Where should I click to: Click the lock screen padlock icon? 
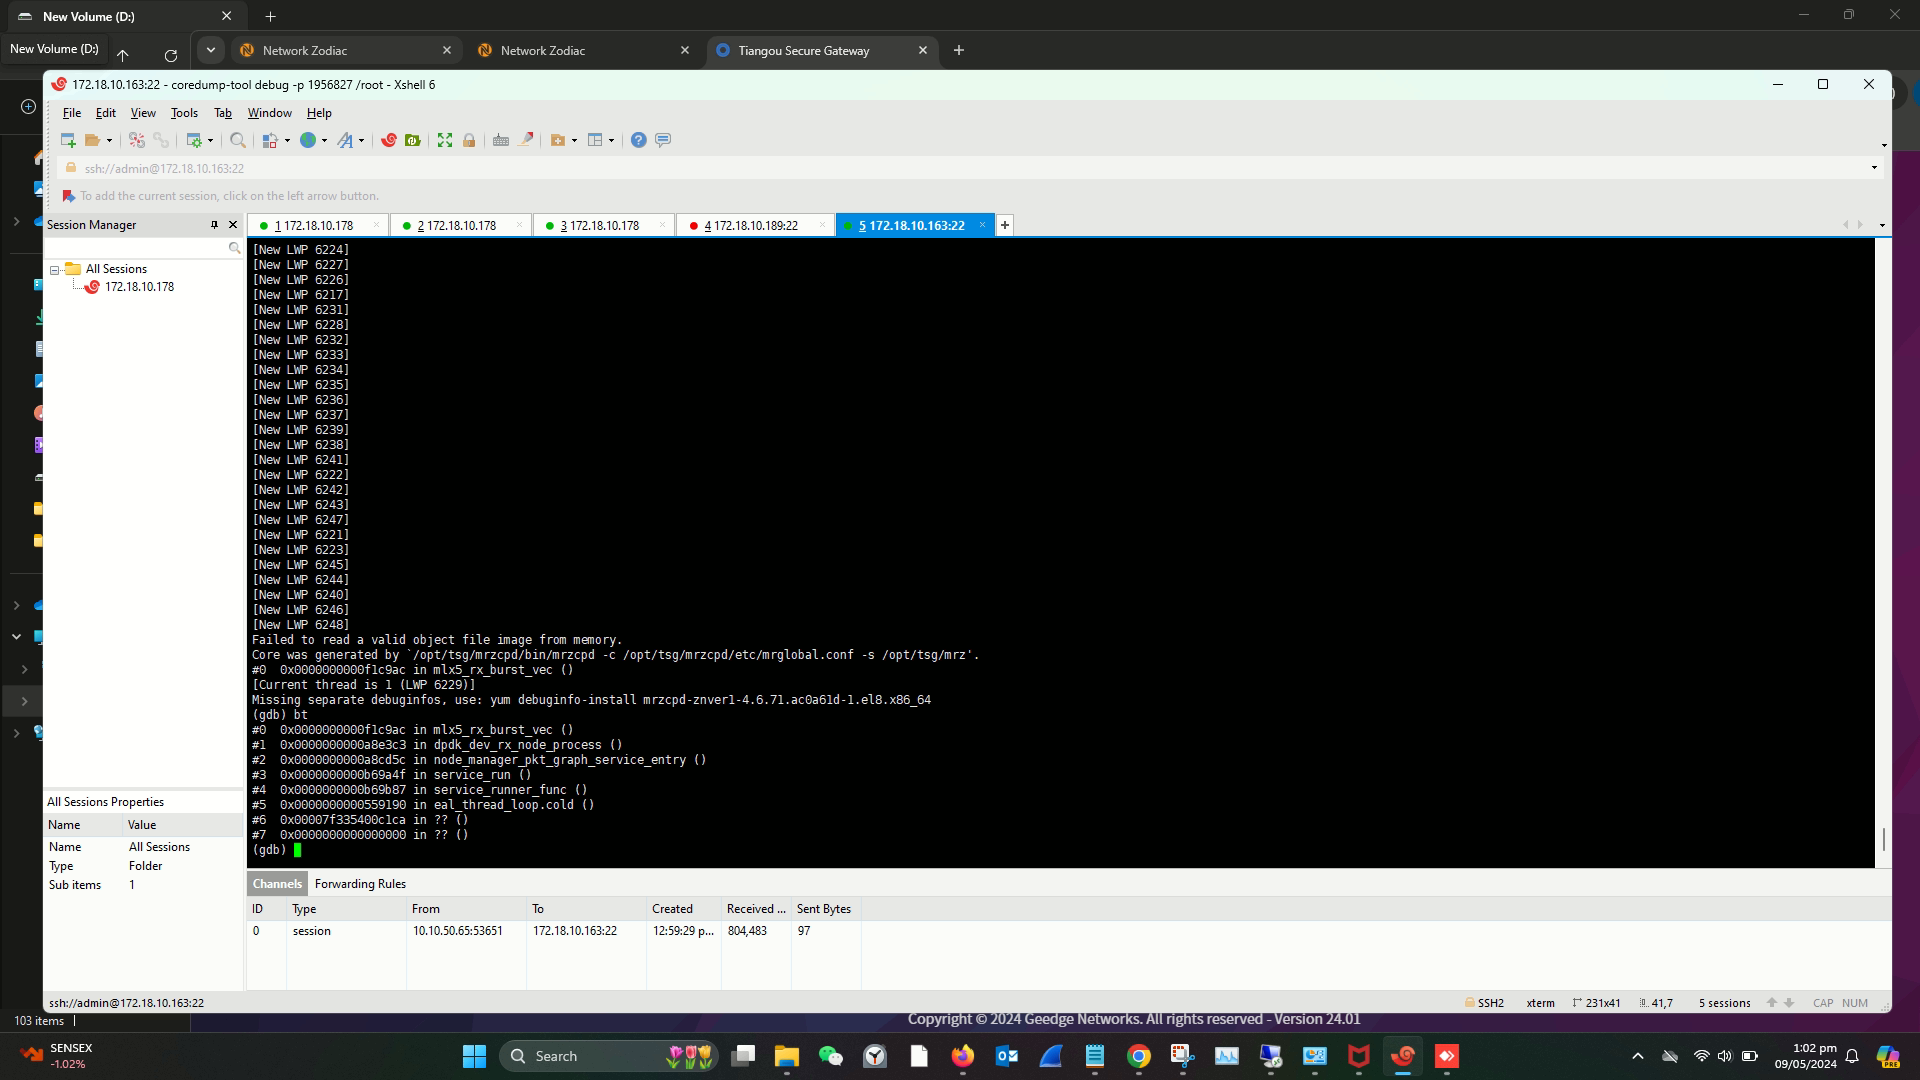point(469,140)
